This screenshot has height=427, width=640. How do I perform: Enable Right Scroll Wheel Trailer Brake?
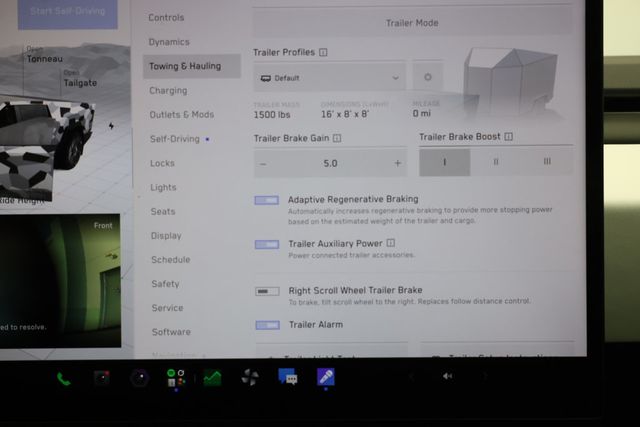click(267, 291)
